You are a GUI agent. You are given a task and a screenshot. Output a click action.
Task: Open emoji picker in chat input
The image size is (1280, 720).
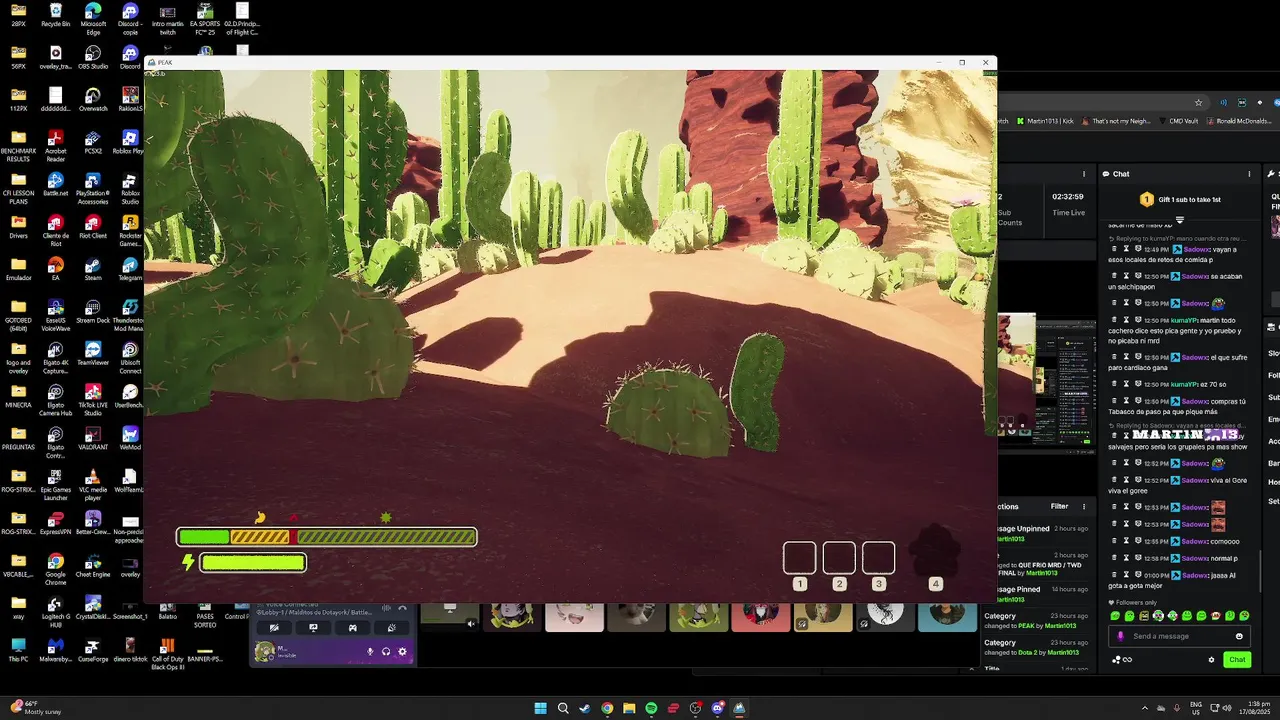[1239, 636]
